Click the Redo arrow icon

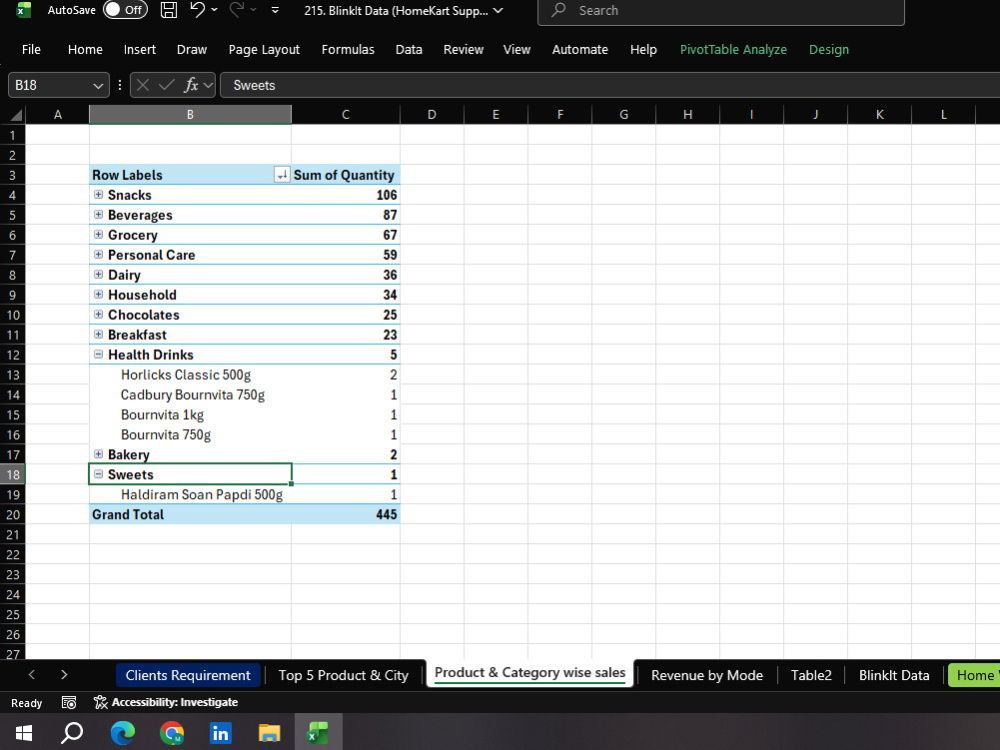pos(237,10)
